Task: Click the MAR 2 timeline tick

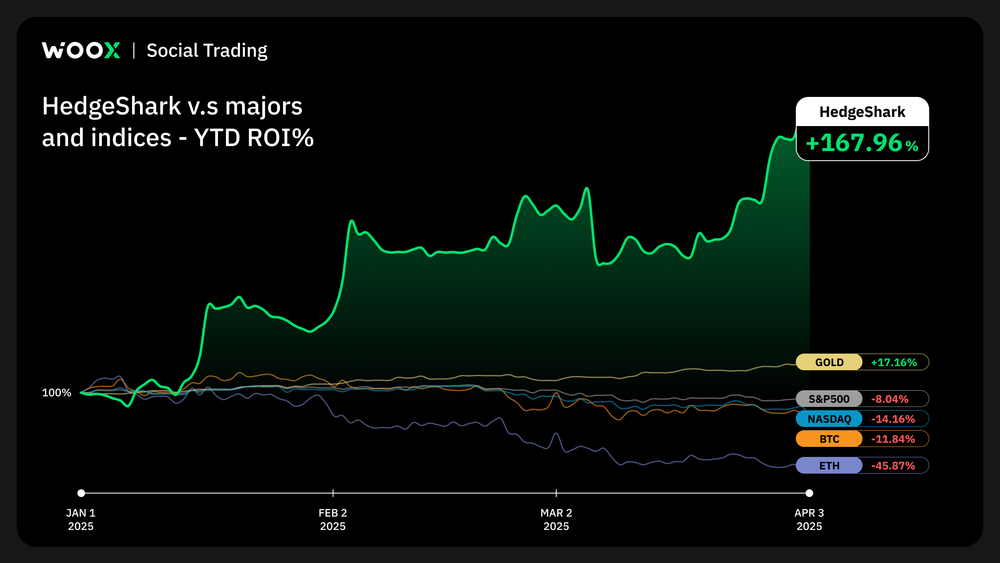Action: [x=556, y=493]
